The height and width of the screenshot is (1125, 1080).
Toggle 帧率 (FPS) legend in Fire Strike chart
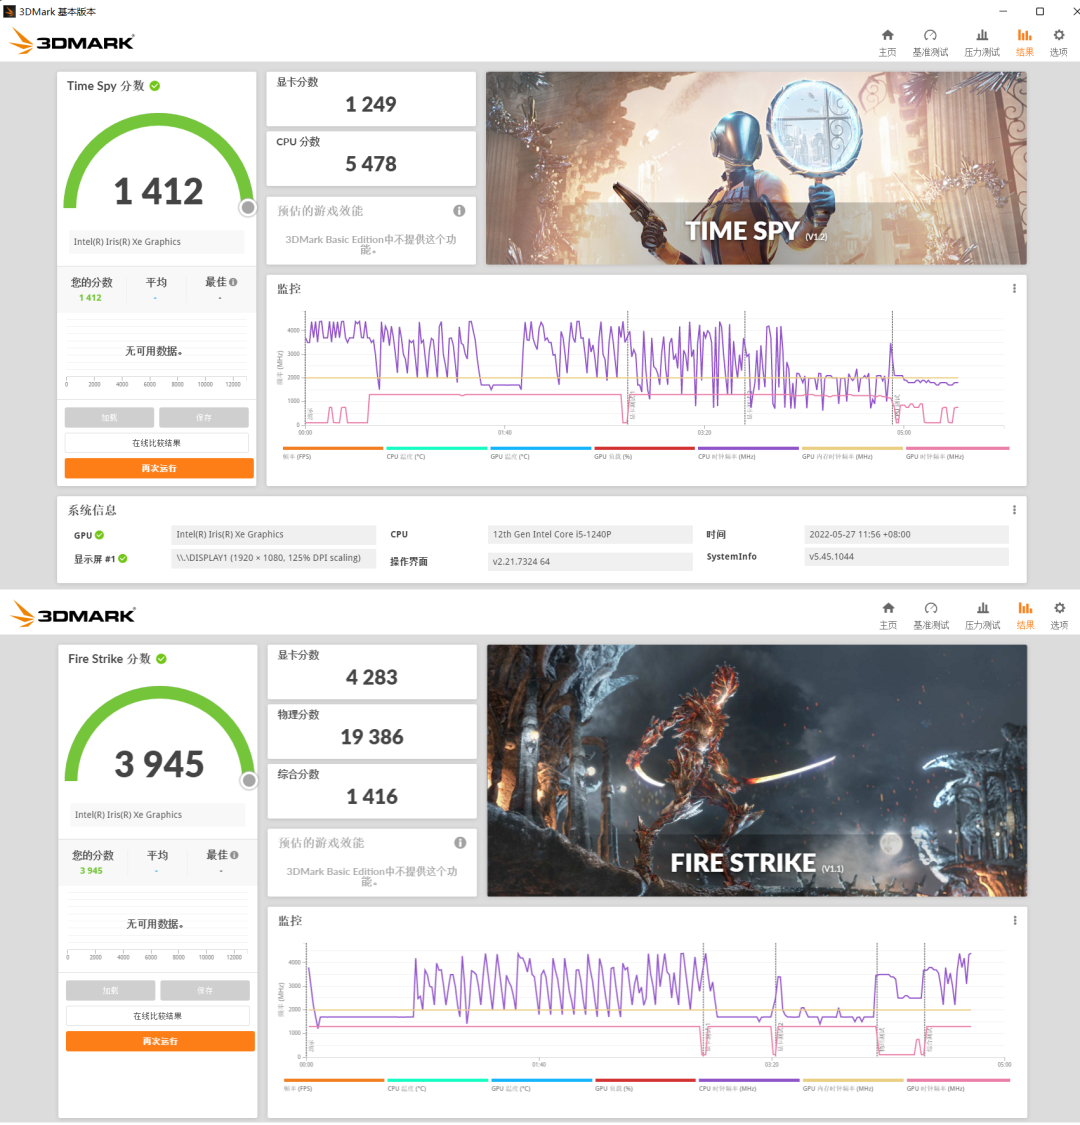(334, 1085)
